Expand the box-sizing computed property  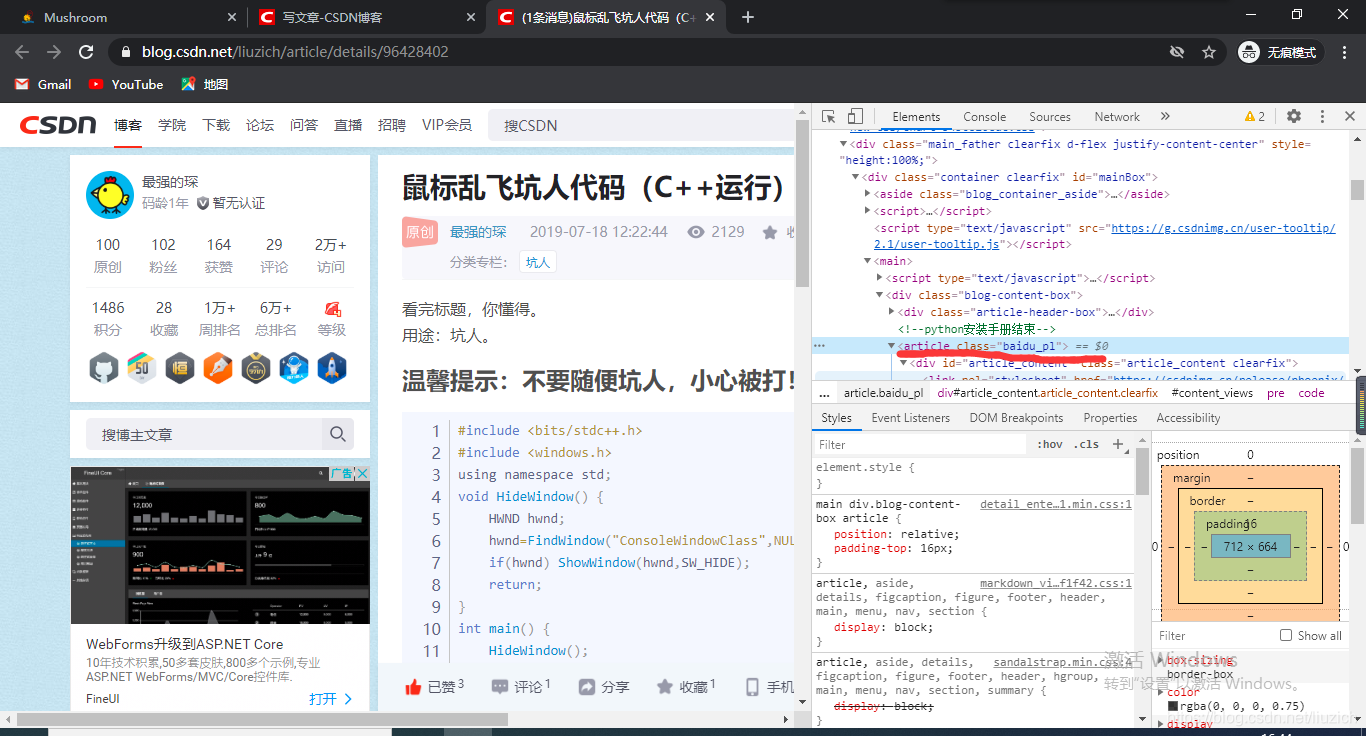pos(1162,660)
